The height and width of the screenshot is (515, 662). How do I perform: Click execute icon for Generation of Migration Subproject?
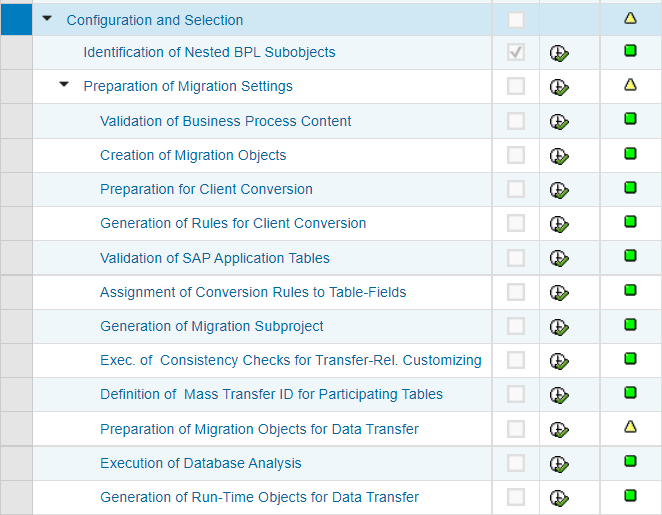click(x=559, y=327)
